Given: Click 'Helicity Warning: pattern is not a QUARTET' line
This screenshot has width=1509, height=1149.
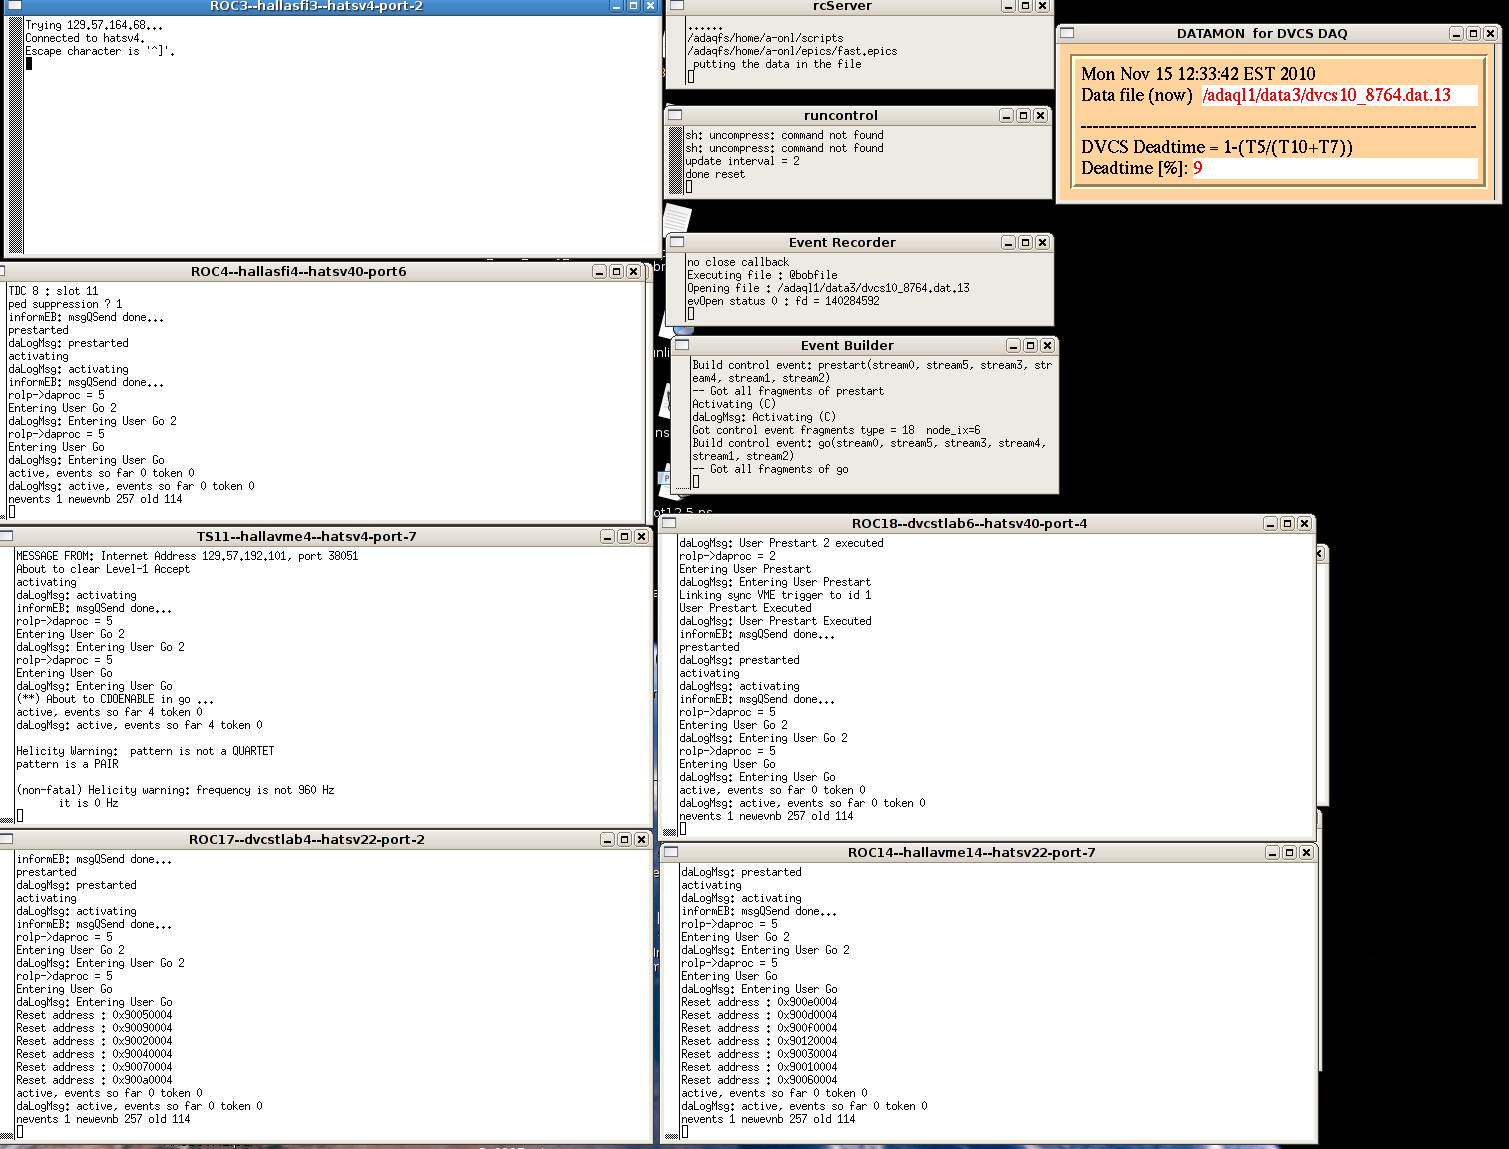Looking at the screenshot, I should 145,751.
